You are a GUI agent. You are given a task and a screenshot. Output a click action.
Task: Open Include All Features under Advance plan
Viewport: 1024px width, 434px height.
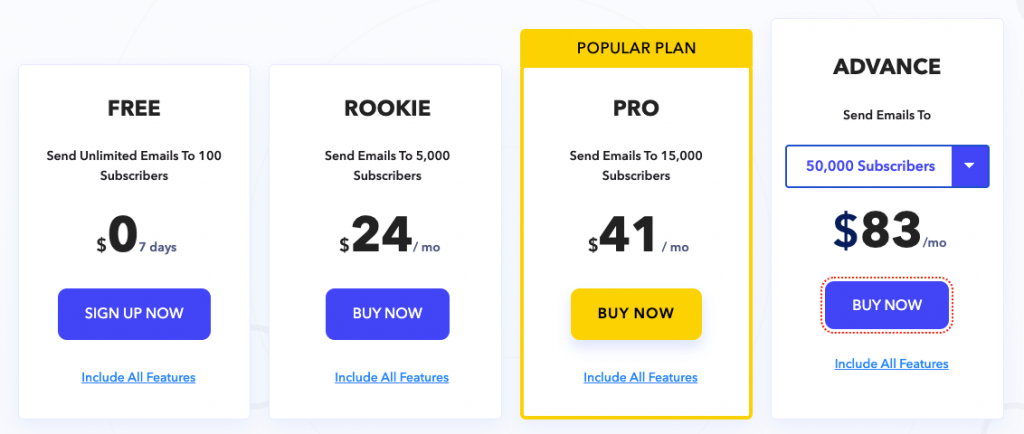[x=891, y=364]
